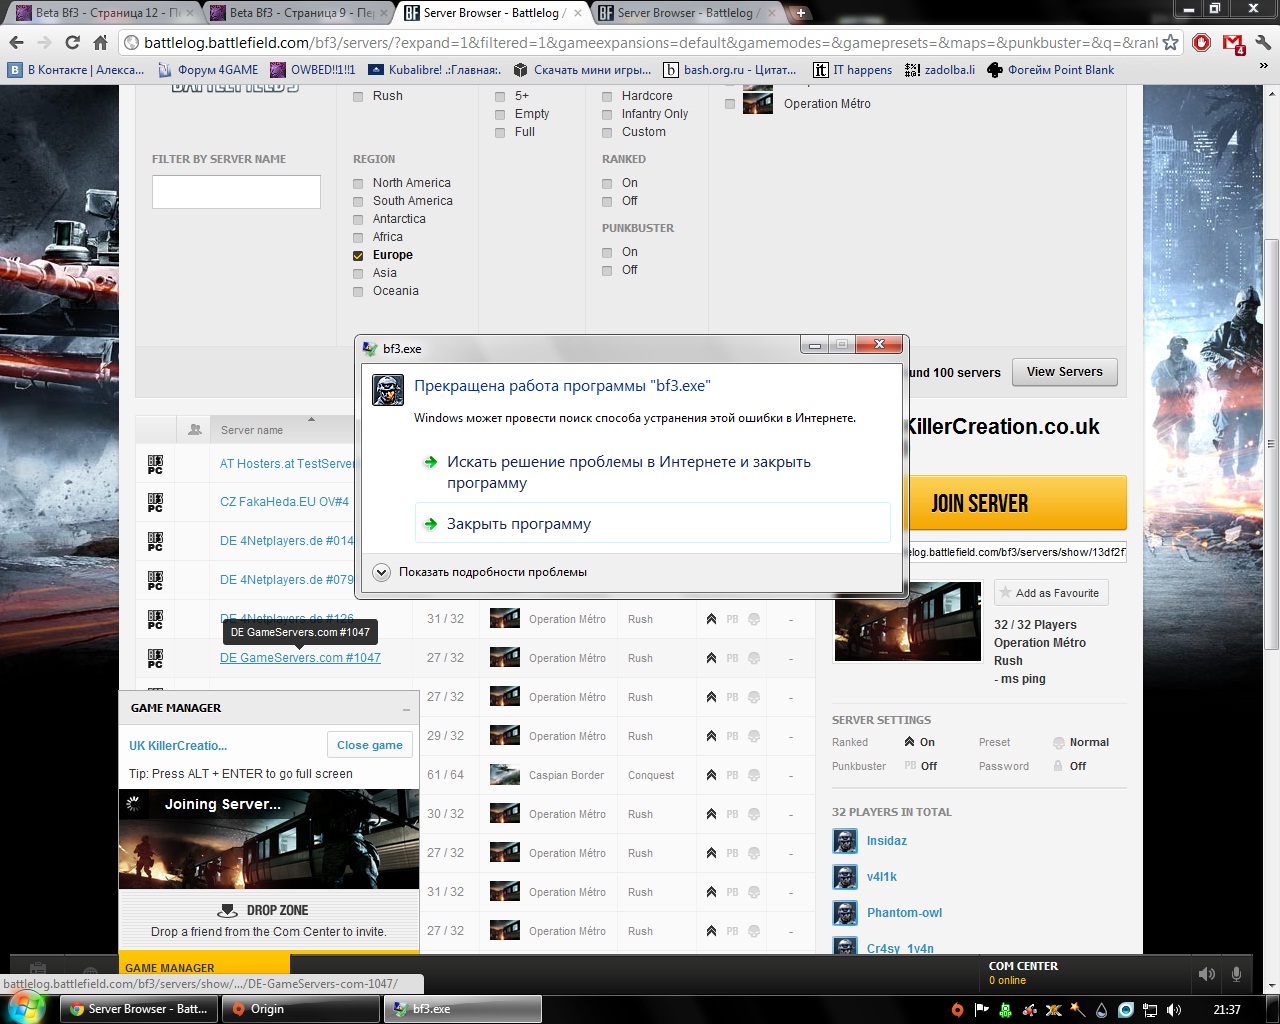Screen dimensions: 1280x1024
Task: Click the Gmail extension icon
Action: (1233, 43)
